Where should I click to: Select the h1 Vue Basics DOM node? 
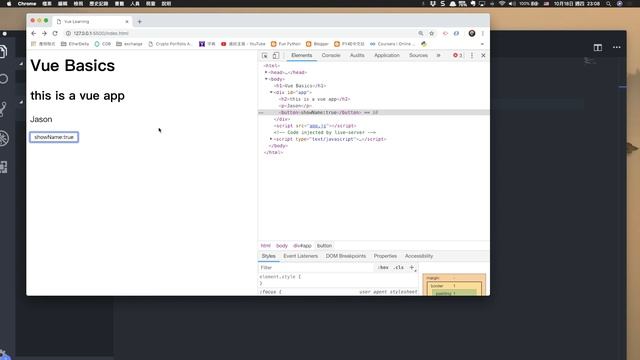click(x=300, y=86)
